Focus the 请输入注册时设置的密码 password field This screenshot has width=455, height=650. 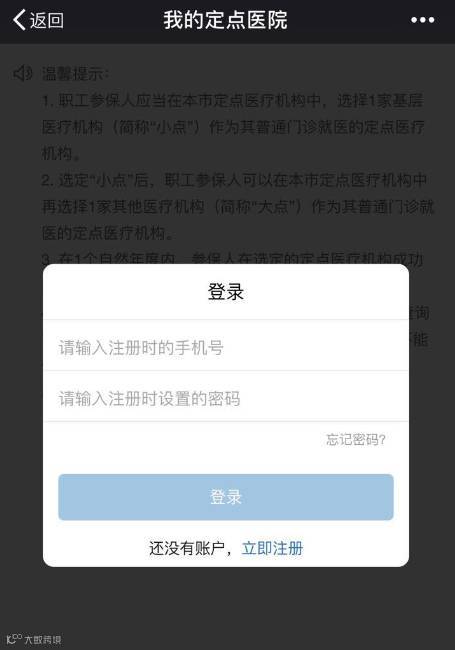[226, 398]
